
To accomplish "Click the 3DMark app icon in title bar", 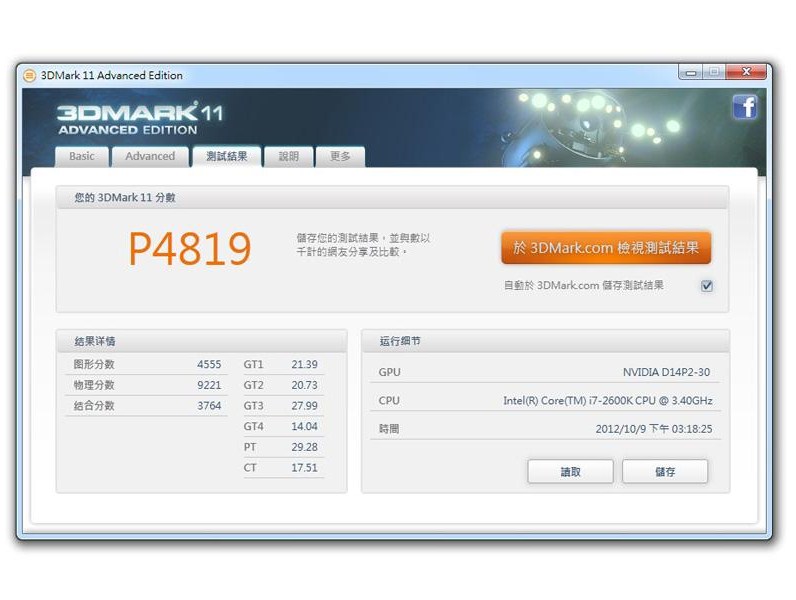I will click(x=29, y=75).
